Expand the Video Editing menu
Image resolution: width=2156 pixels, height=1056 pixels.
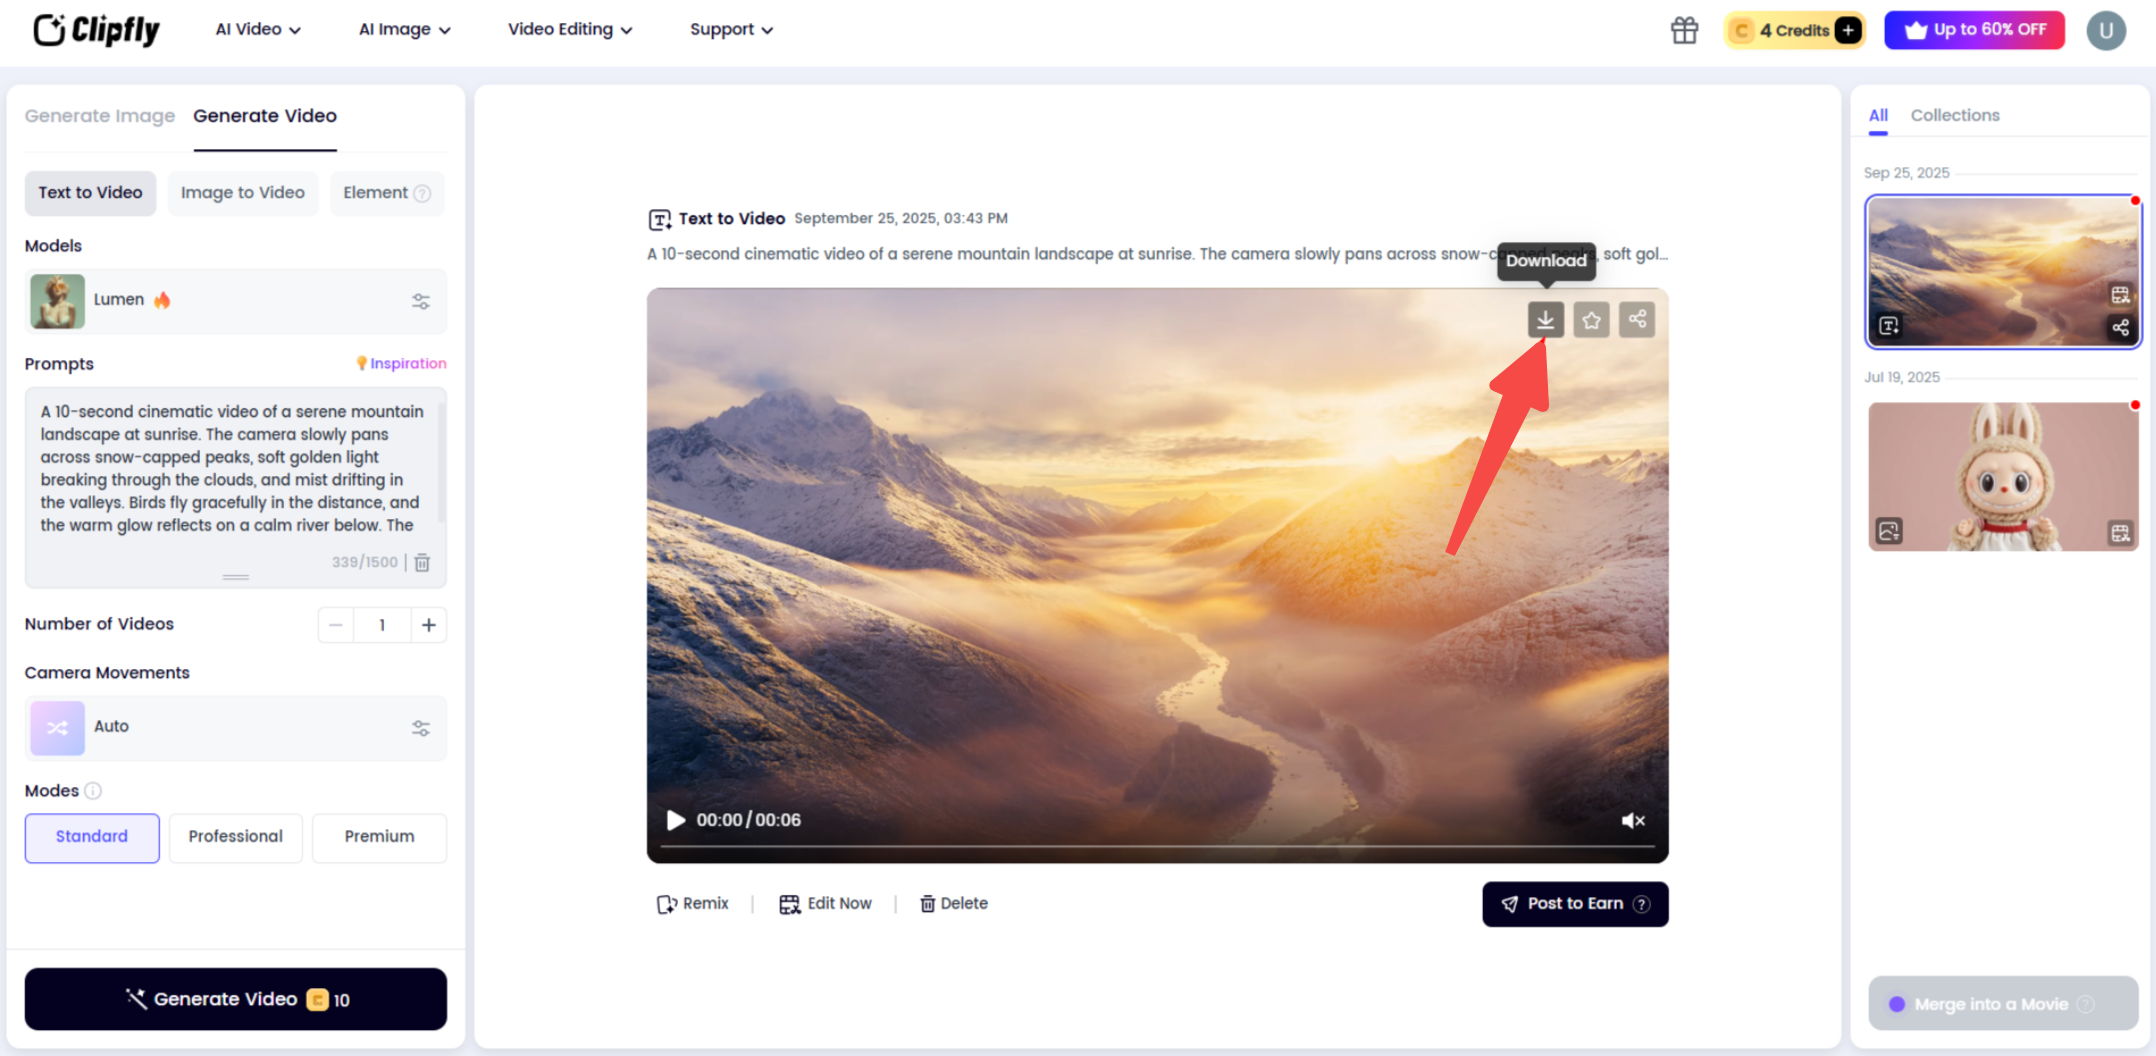pyautogui.click(x=569, y=29)
